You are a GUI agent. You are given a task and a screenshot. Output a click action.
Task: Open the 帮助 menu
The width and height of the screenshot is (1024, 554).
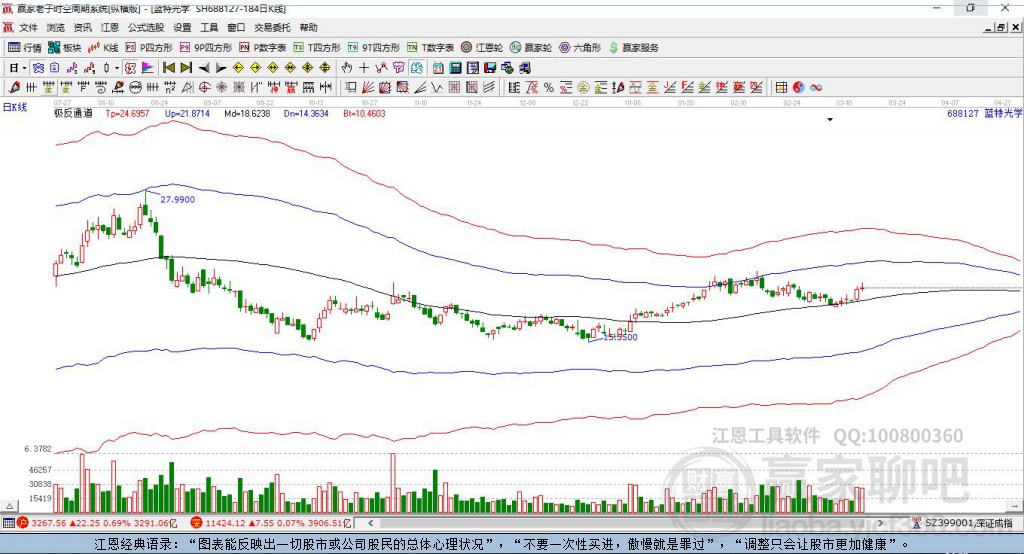[308, 27]
